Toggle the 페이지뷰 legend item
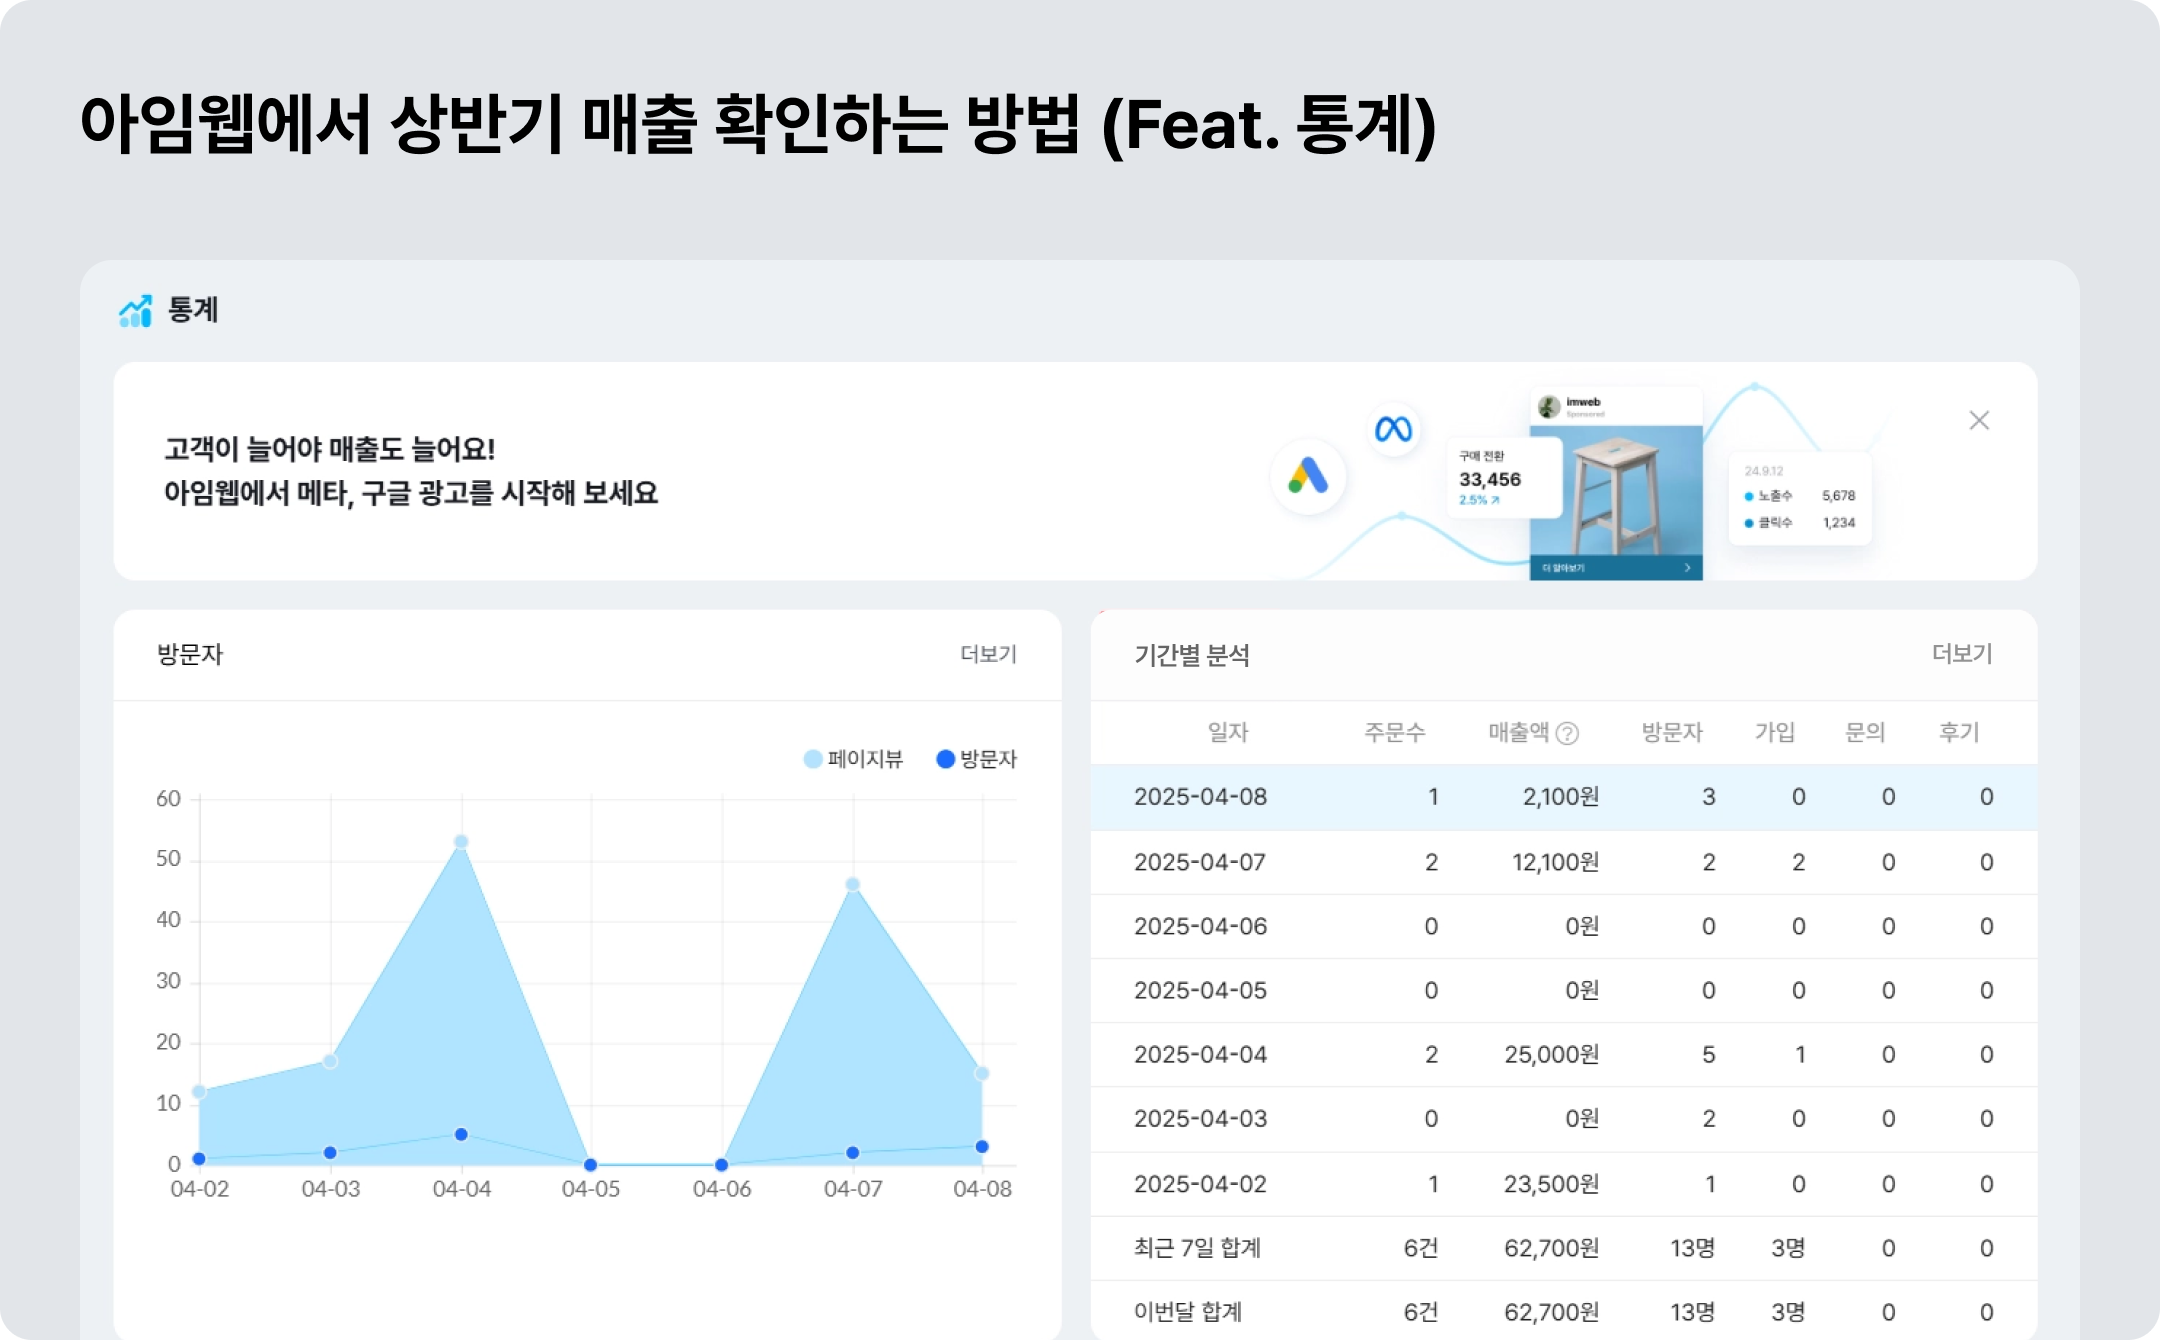 tap(853, 759)
